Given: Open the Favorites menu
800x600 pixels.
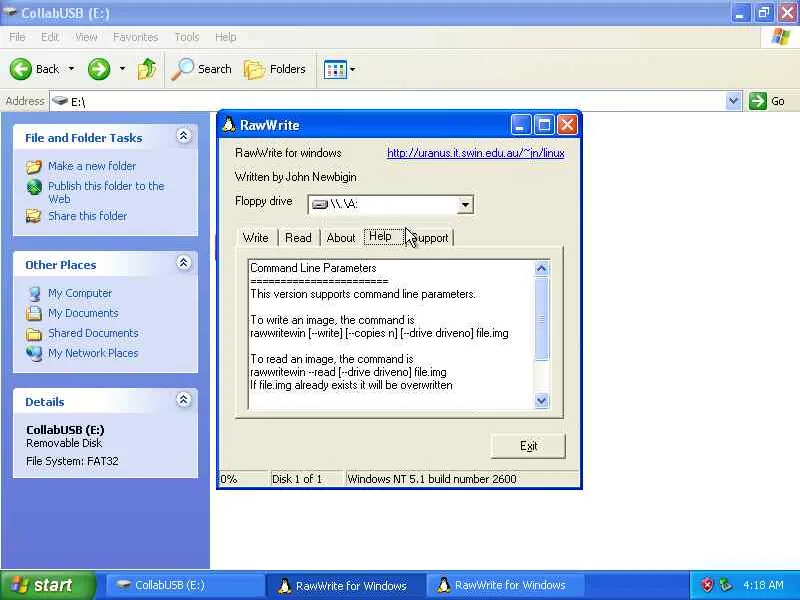Looking at the screenshot, I should (x=135, y=37).
